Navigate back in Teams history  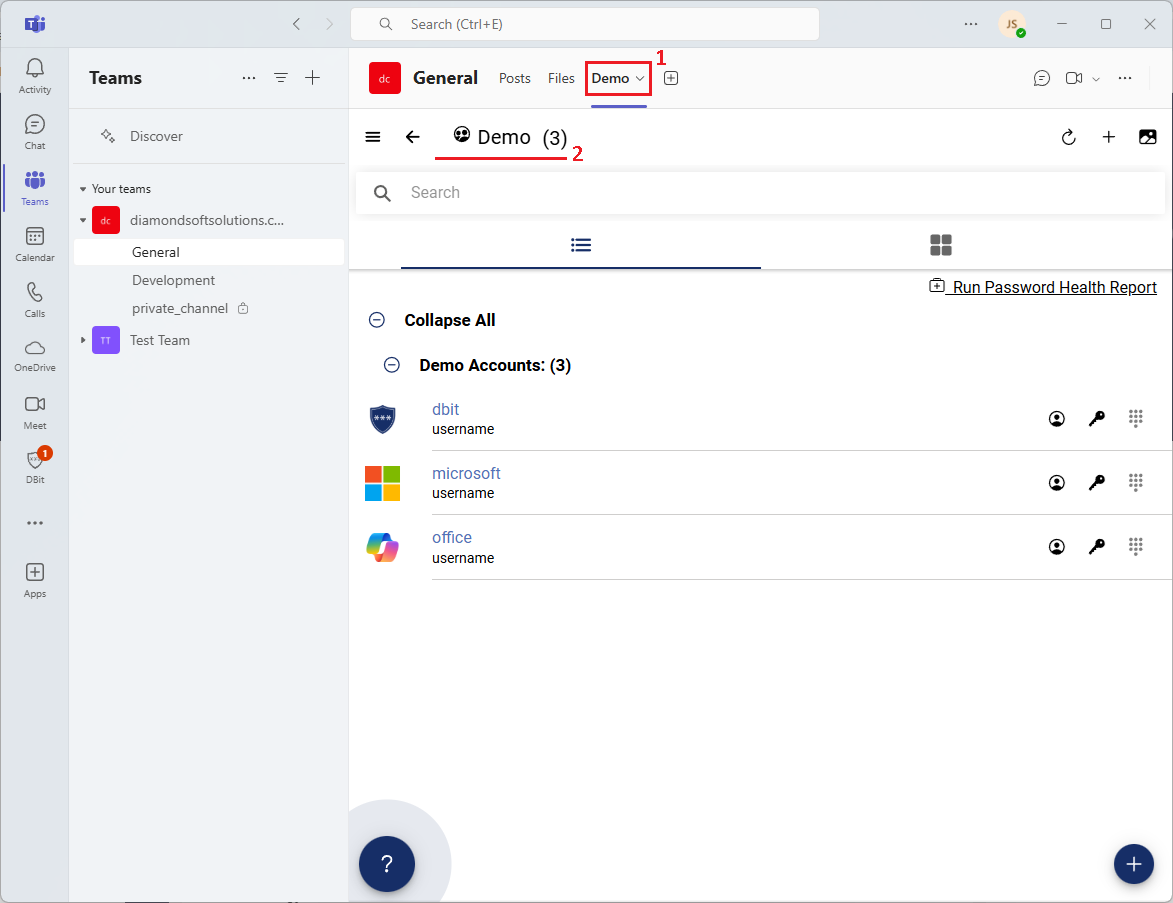pyautogui.click(x=296, y=24)
